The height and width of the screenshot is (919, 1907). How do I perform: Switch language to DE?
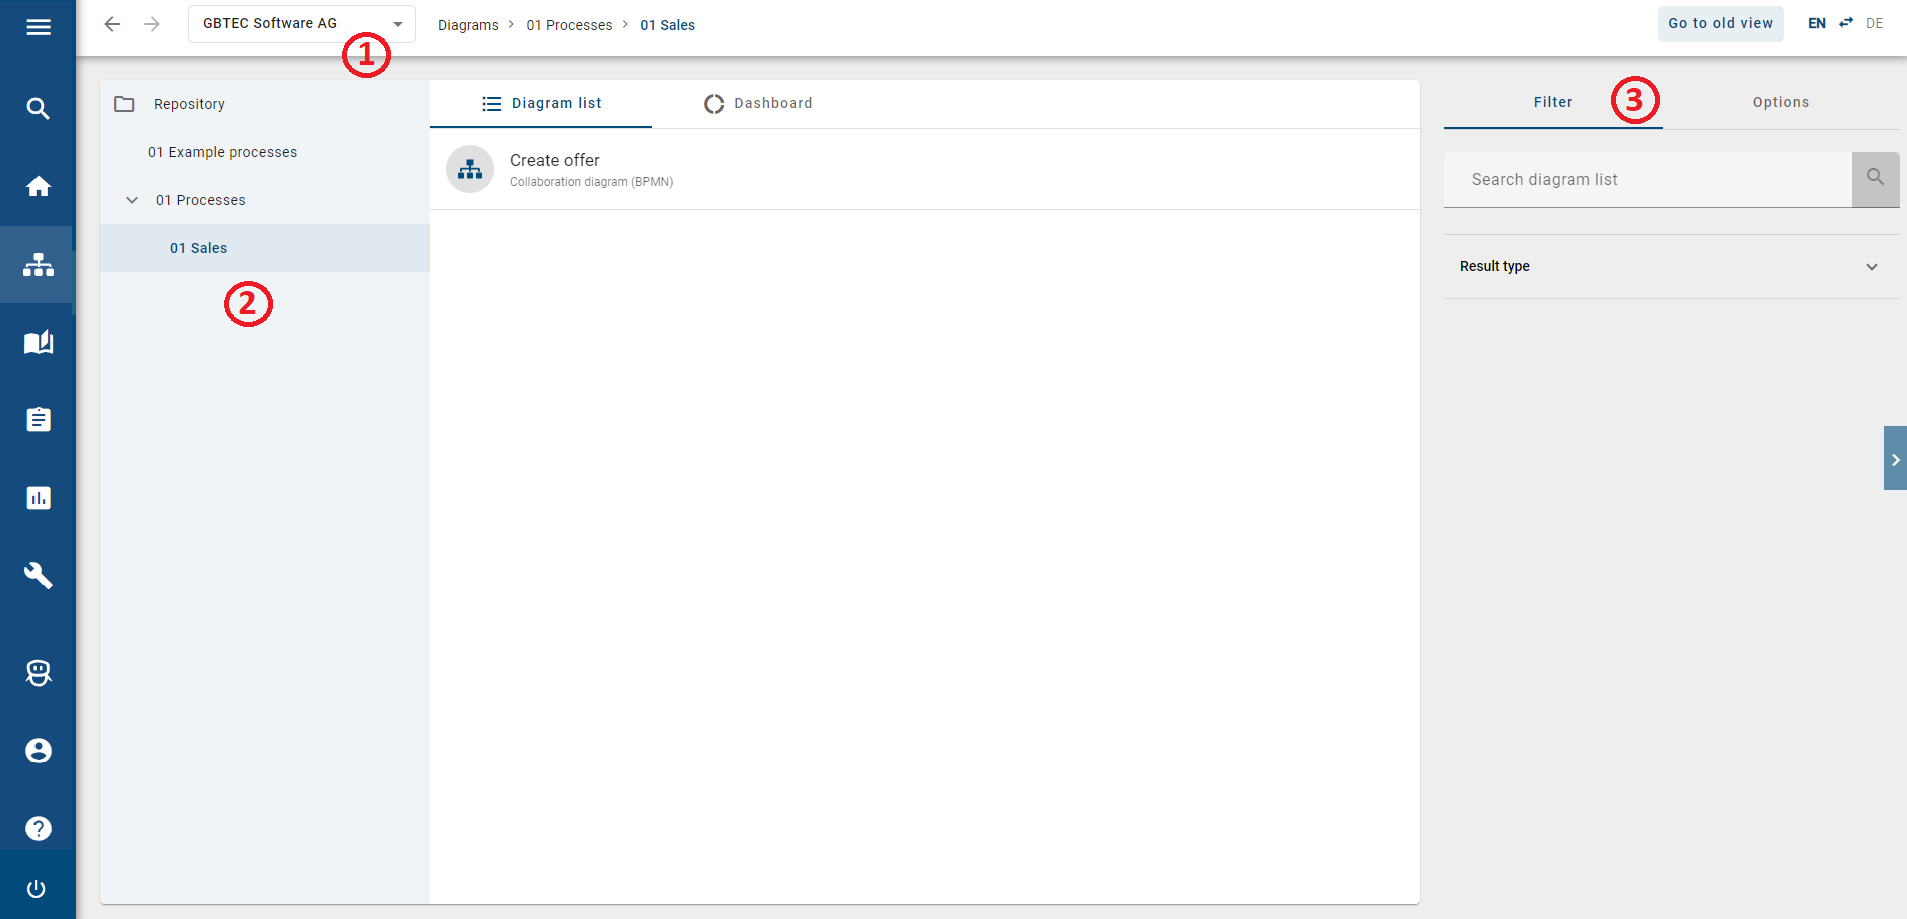(x=1876, y=23)
